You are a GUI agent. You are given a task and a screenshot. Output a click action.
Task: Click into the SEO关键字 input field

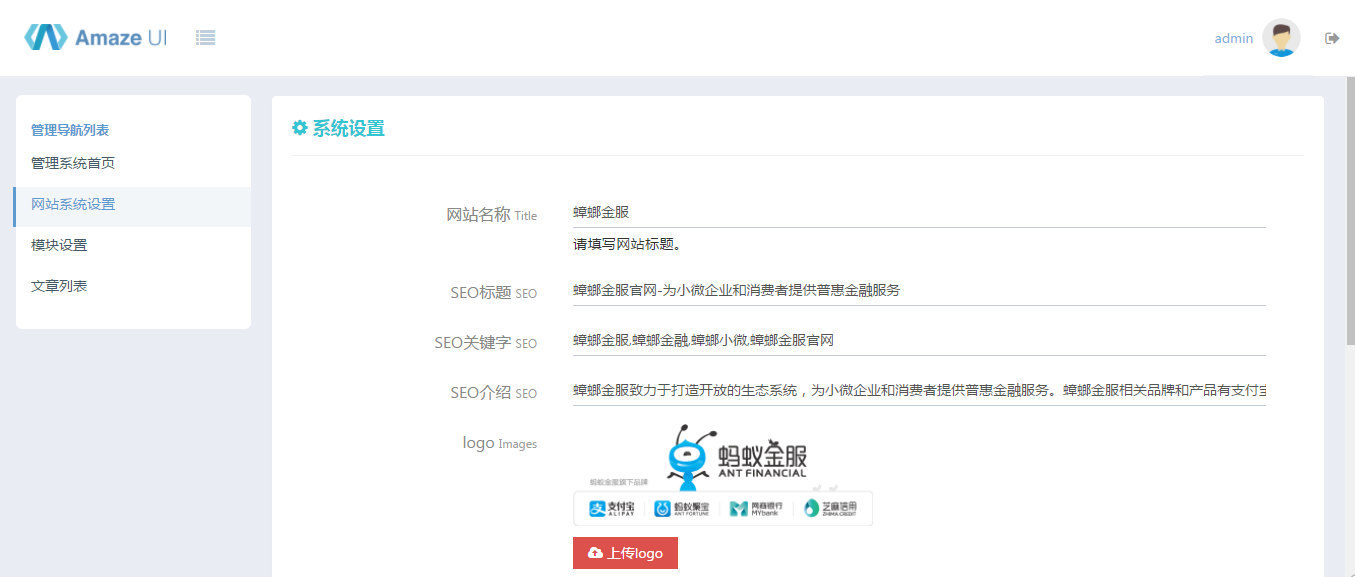(919, 340)
